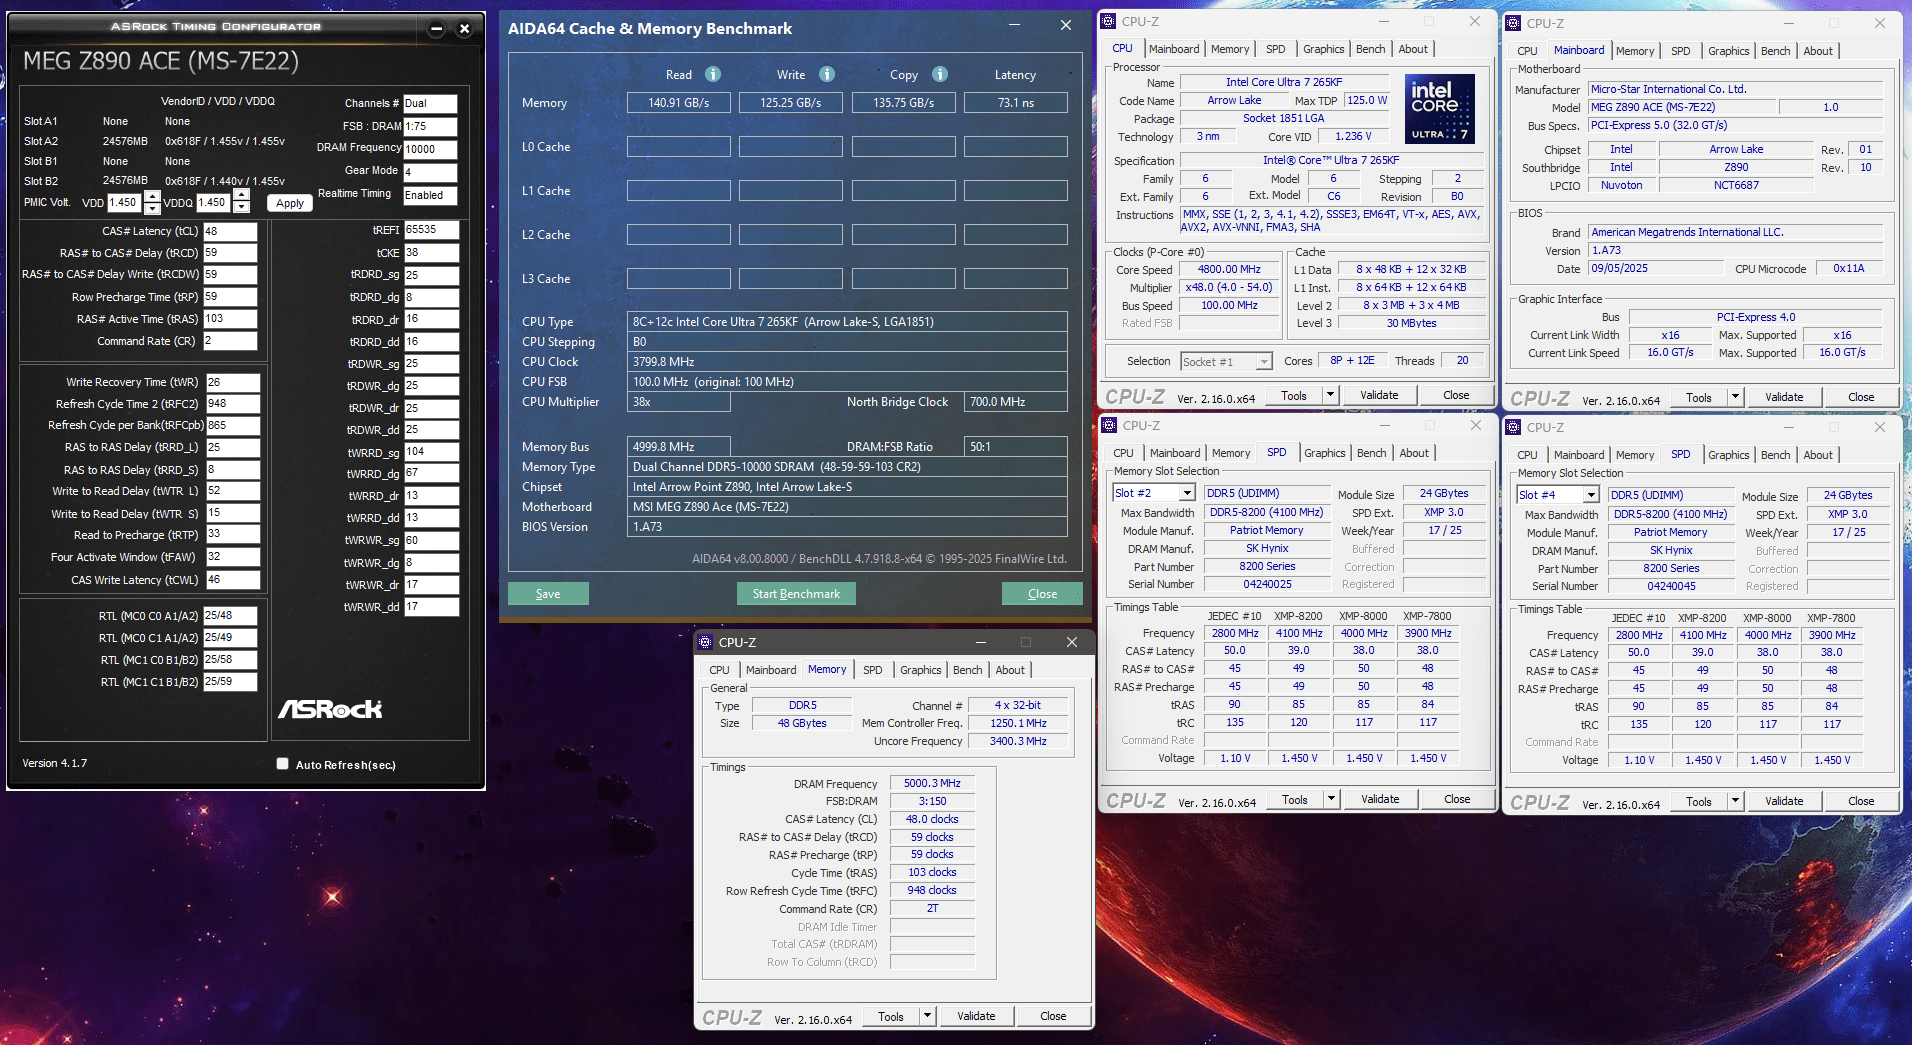
Task: Expand the Tools arrow in the Slot #2 SPD window
Action: (x=1331, y=799)
